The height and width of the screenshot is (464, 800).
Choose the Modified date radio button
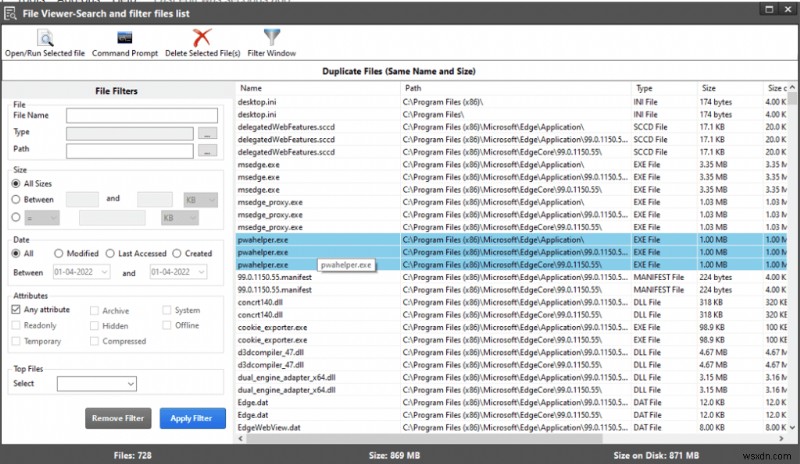click(x=59, y=253)
